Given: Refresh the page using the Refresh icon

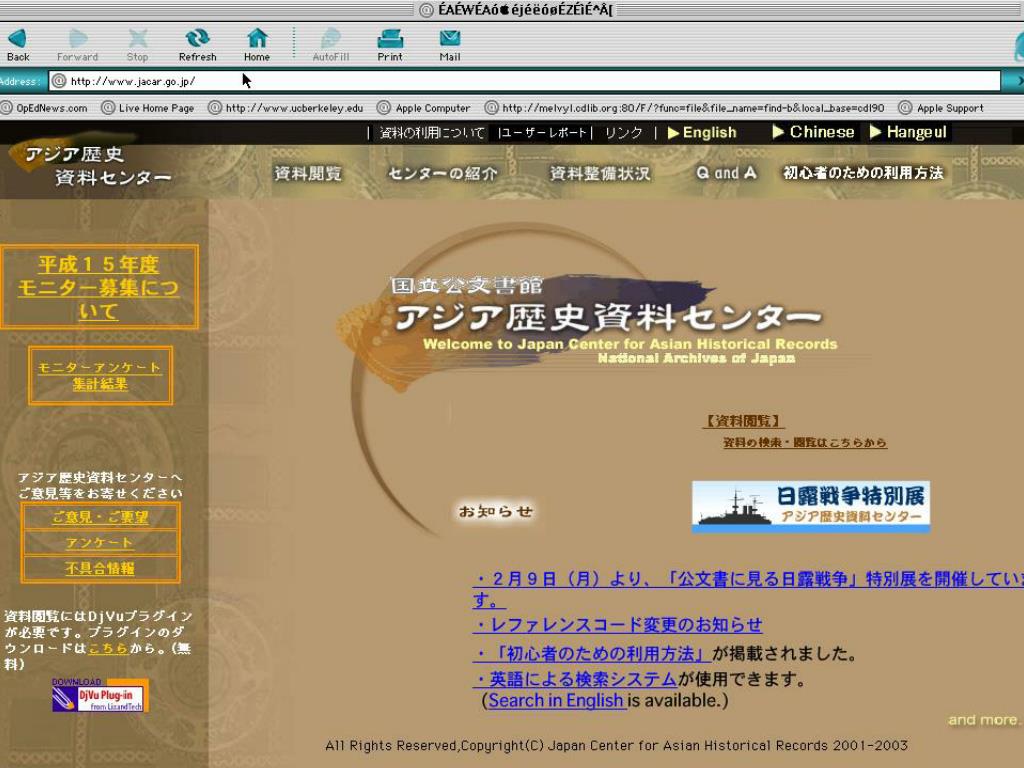Looking at the screenshot, I should pyautogui.click(x=197, y=39).
